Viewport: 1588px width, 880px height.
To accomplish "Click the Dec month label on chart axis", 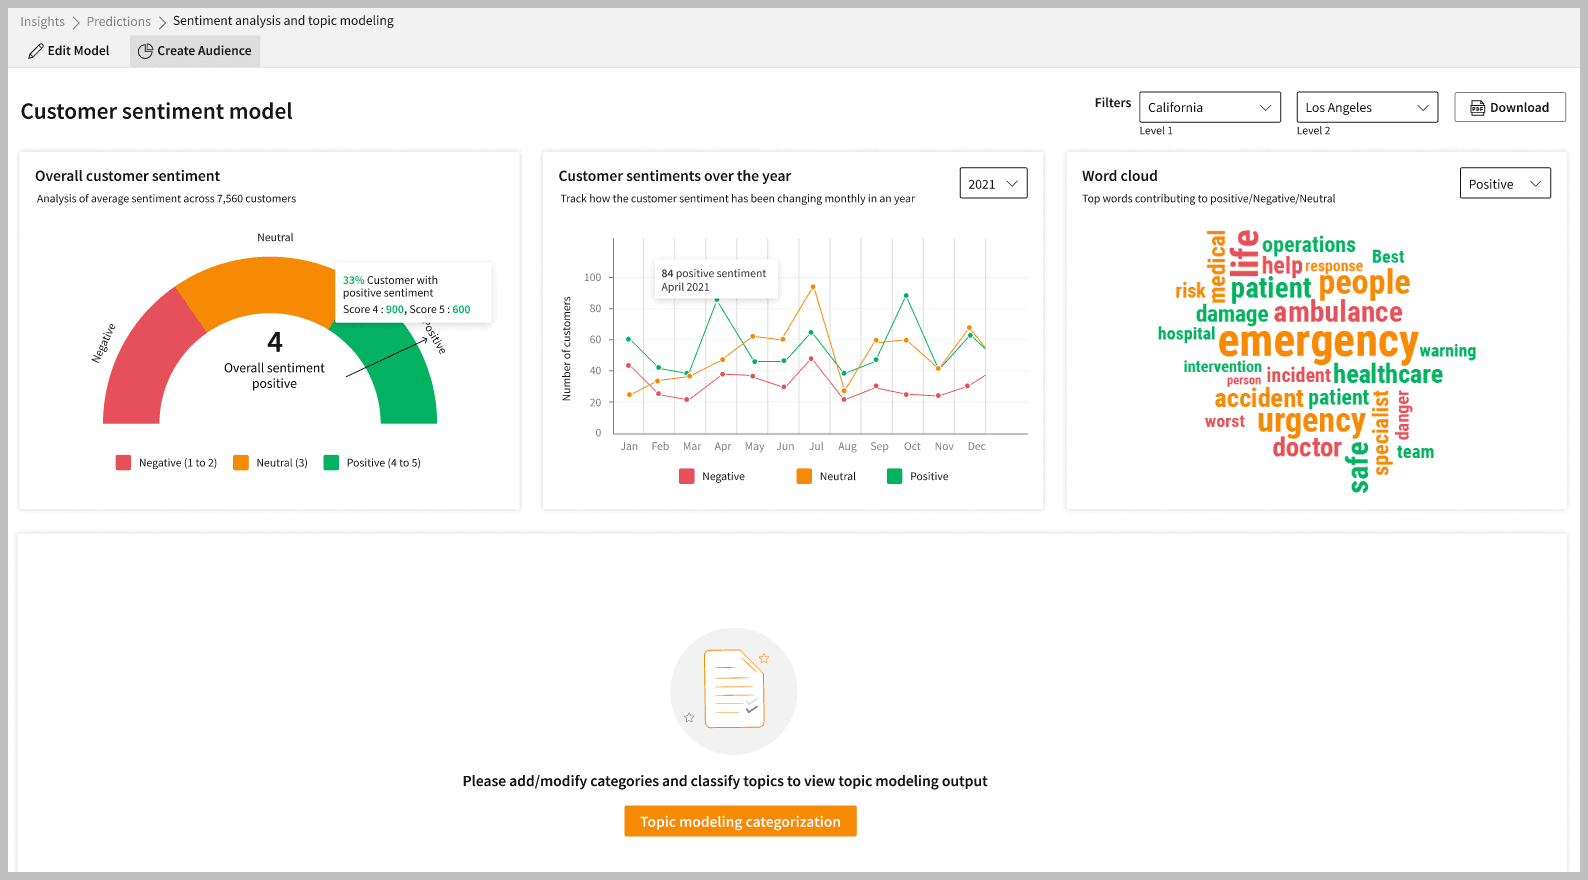I will pyautogui.click(x=976, y=446).
